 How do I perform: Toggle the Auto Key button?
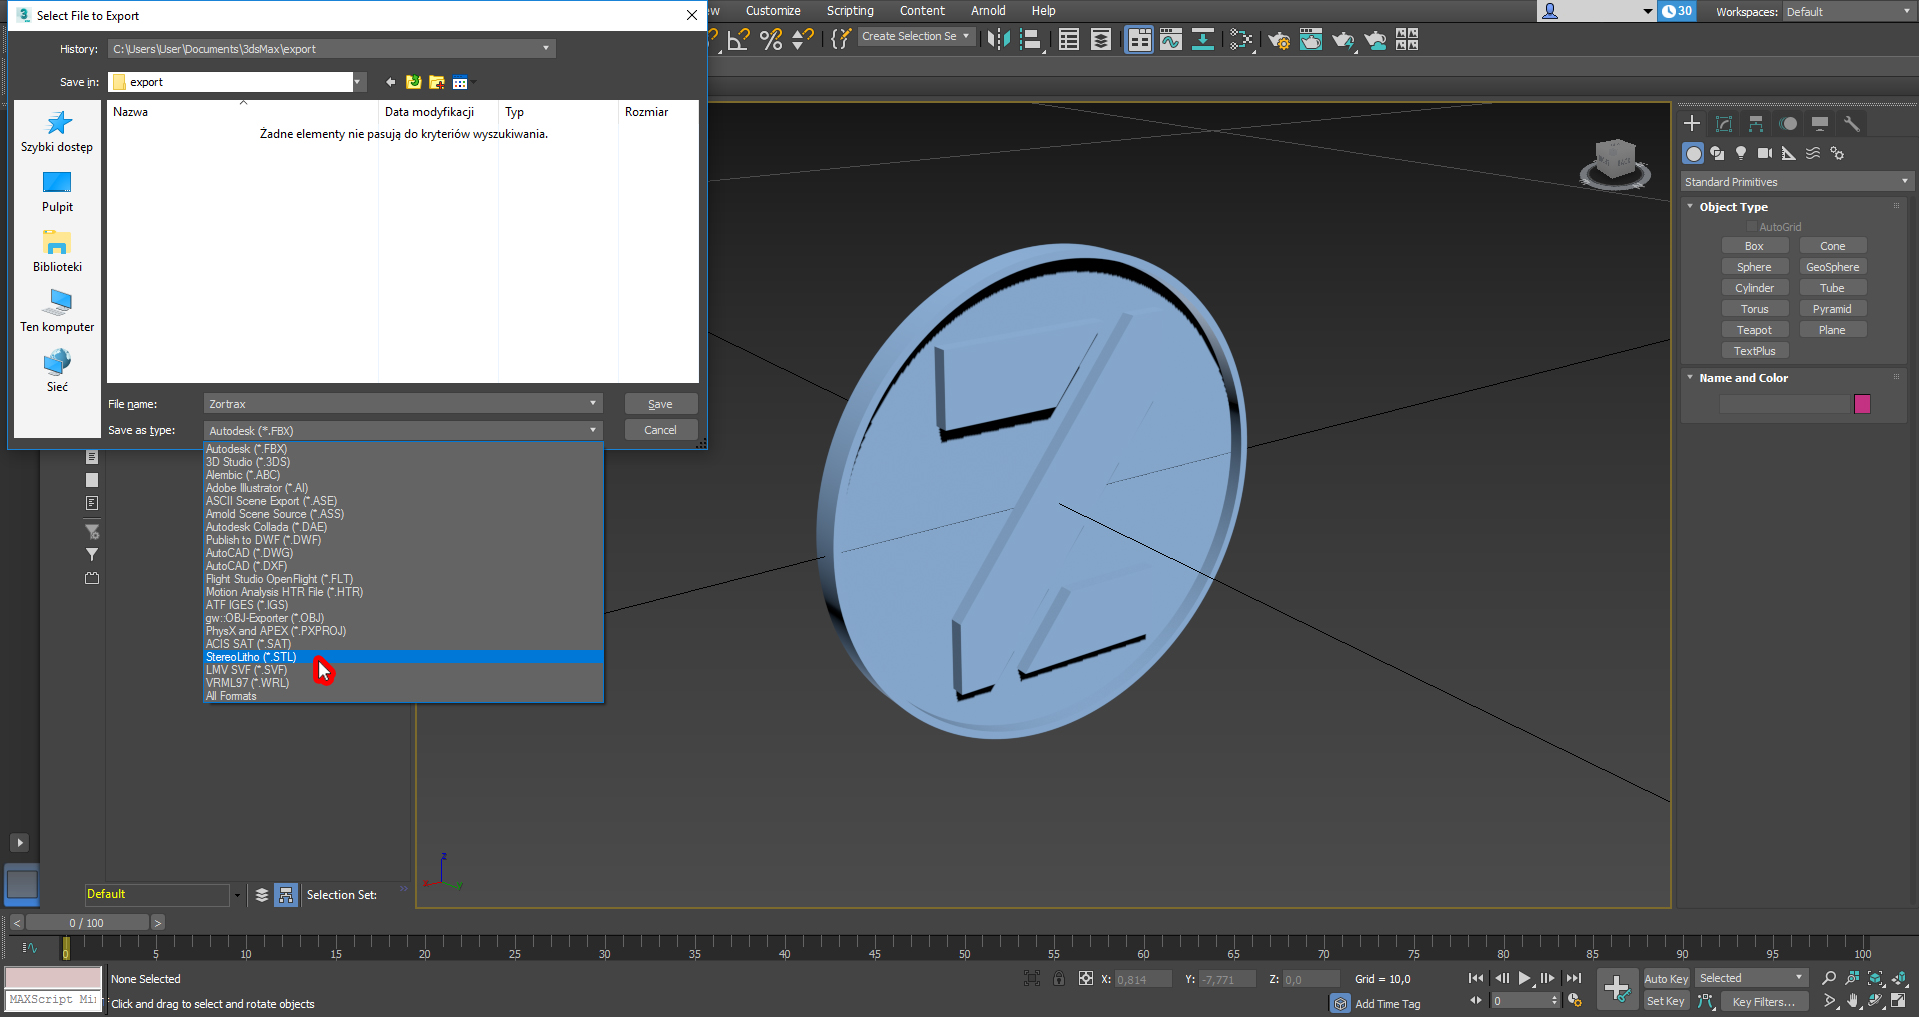pyautogui.click(x=1665, y=979)
